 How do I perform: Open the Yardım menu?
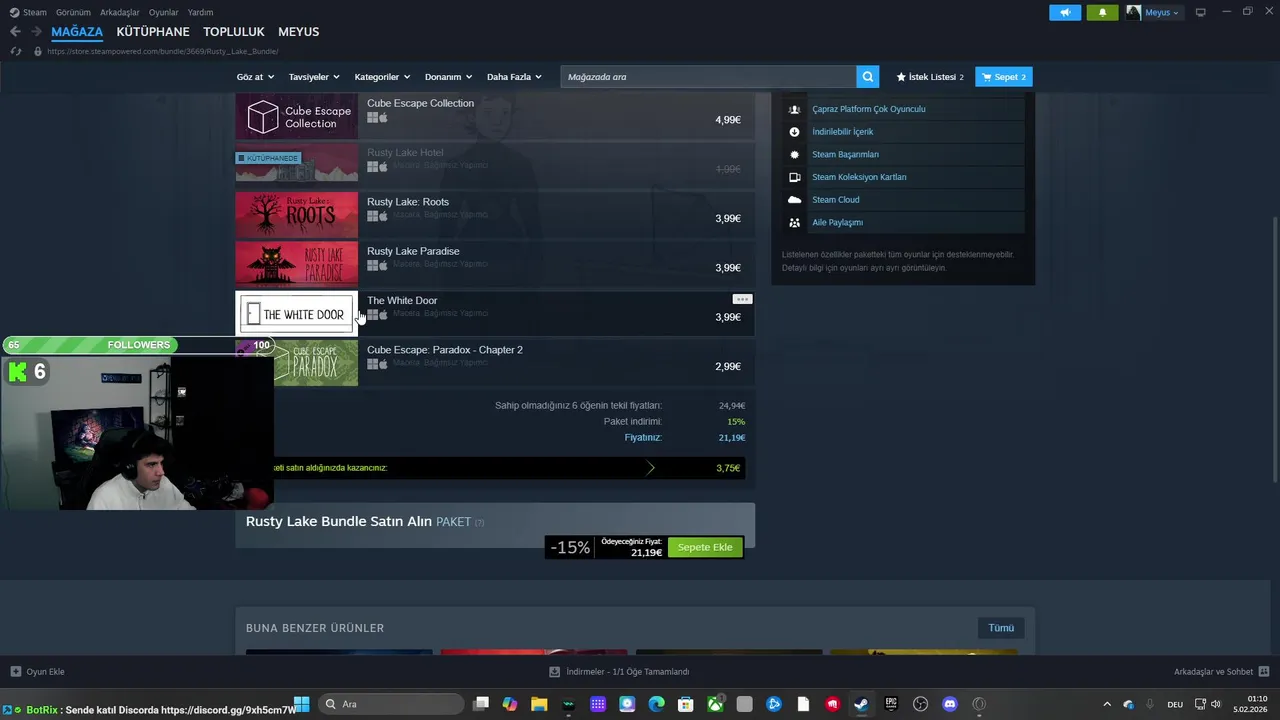(x=200, y=12)
